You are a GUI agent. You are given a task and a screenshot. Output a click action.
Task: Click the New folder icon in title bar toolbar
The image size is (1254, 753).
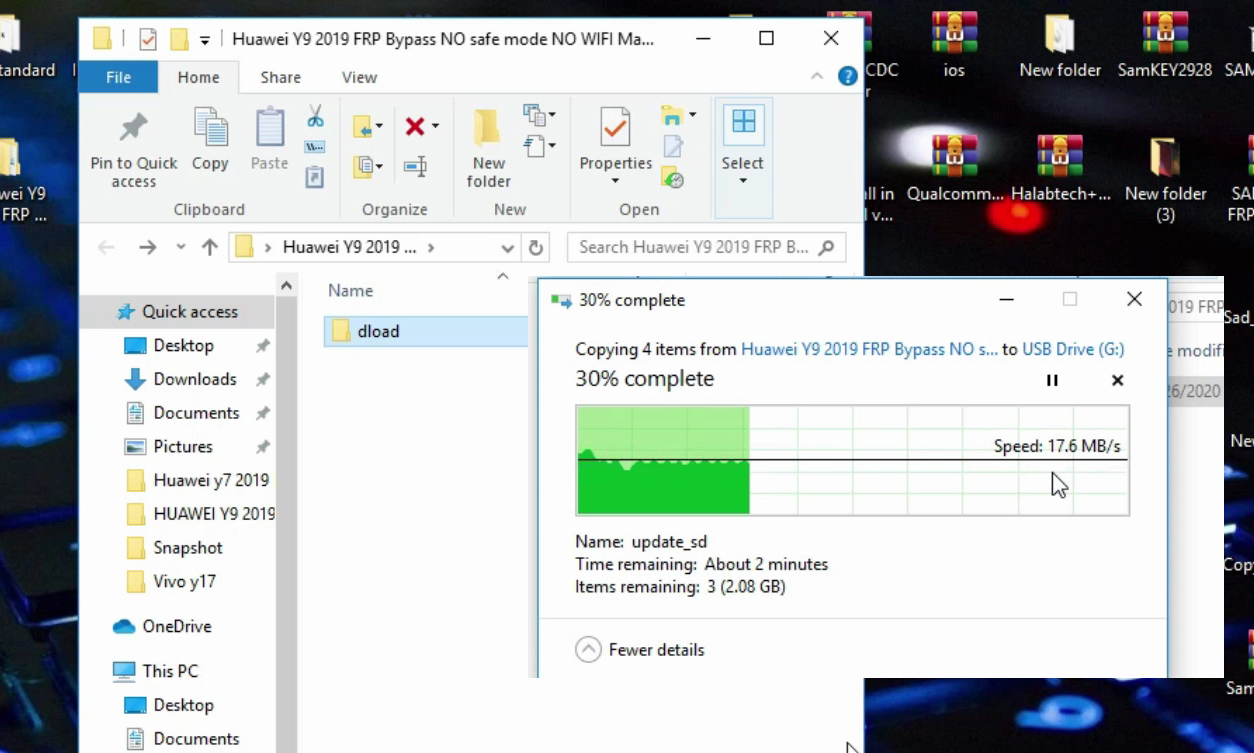point(179,39)
